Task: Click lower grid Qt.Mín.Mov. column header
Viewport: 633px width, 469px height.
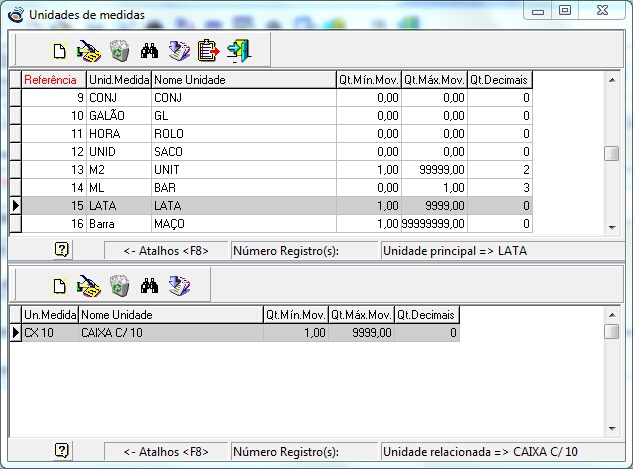Action: 296,315
